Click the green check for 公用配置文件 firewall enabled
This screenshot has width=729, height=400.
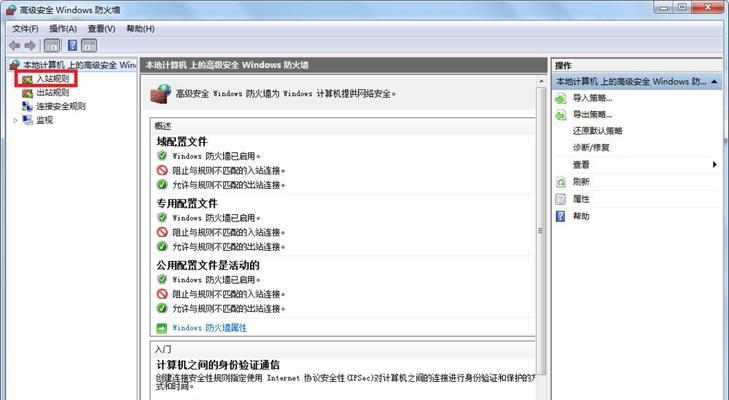click(x=162, y=279)
